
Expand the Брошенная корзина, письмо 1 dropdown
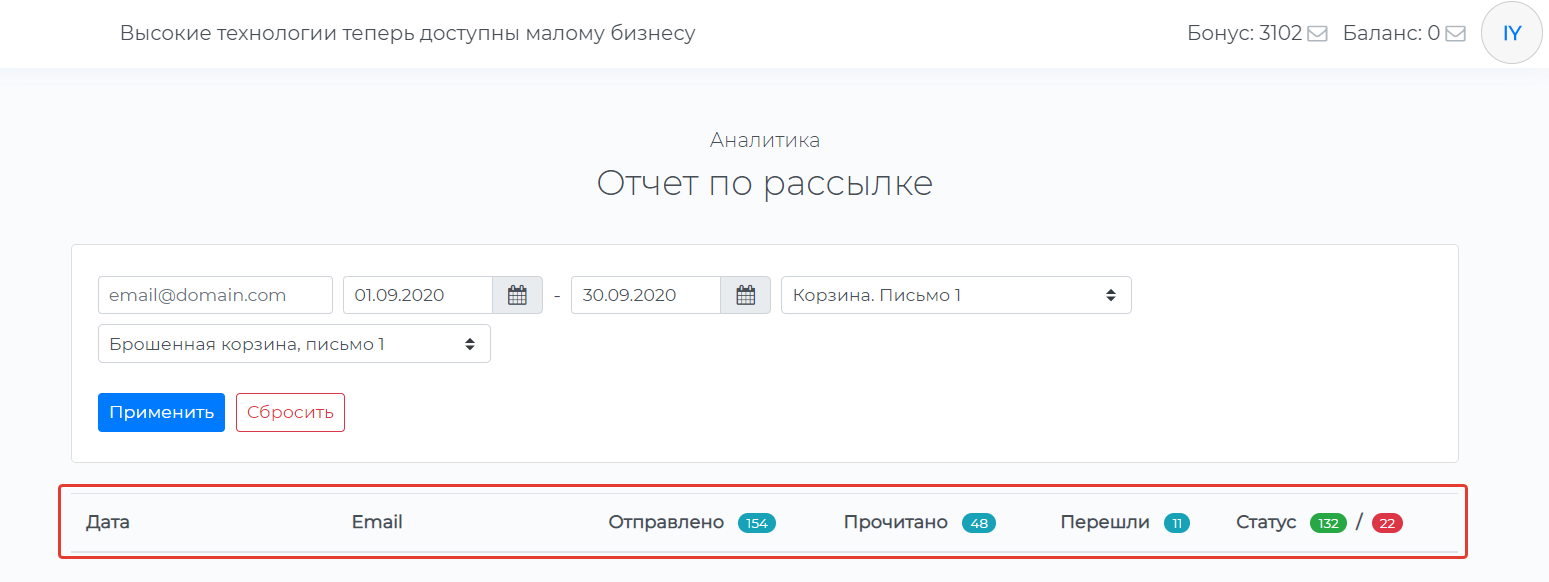[x=294, y=344]
